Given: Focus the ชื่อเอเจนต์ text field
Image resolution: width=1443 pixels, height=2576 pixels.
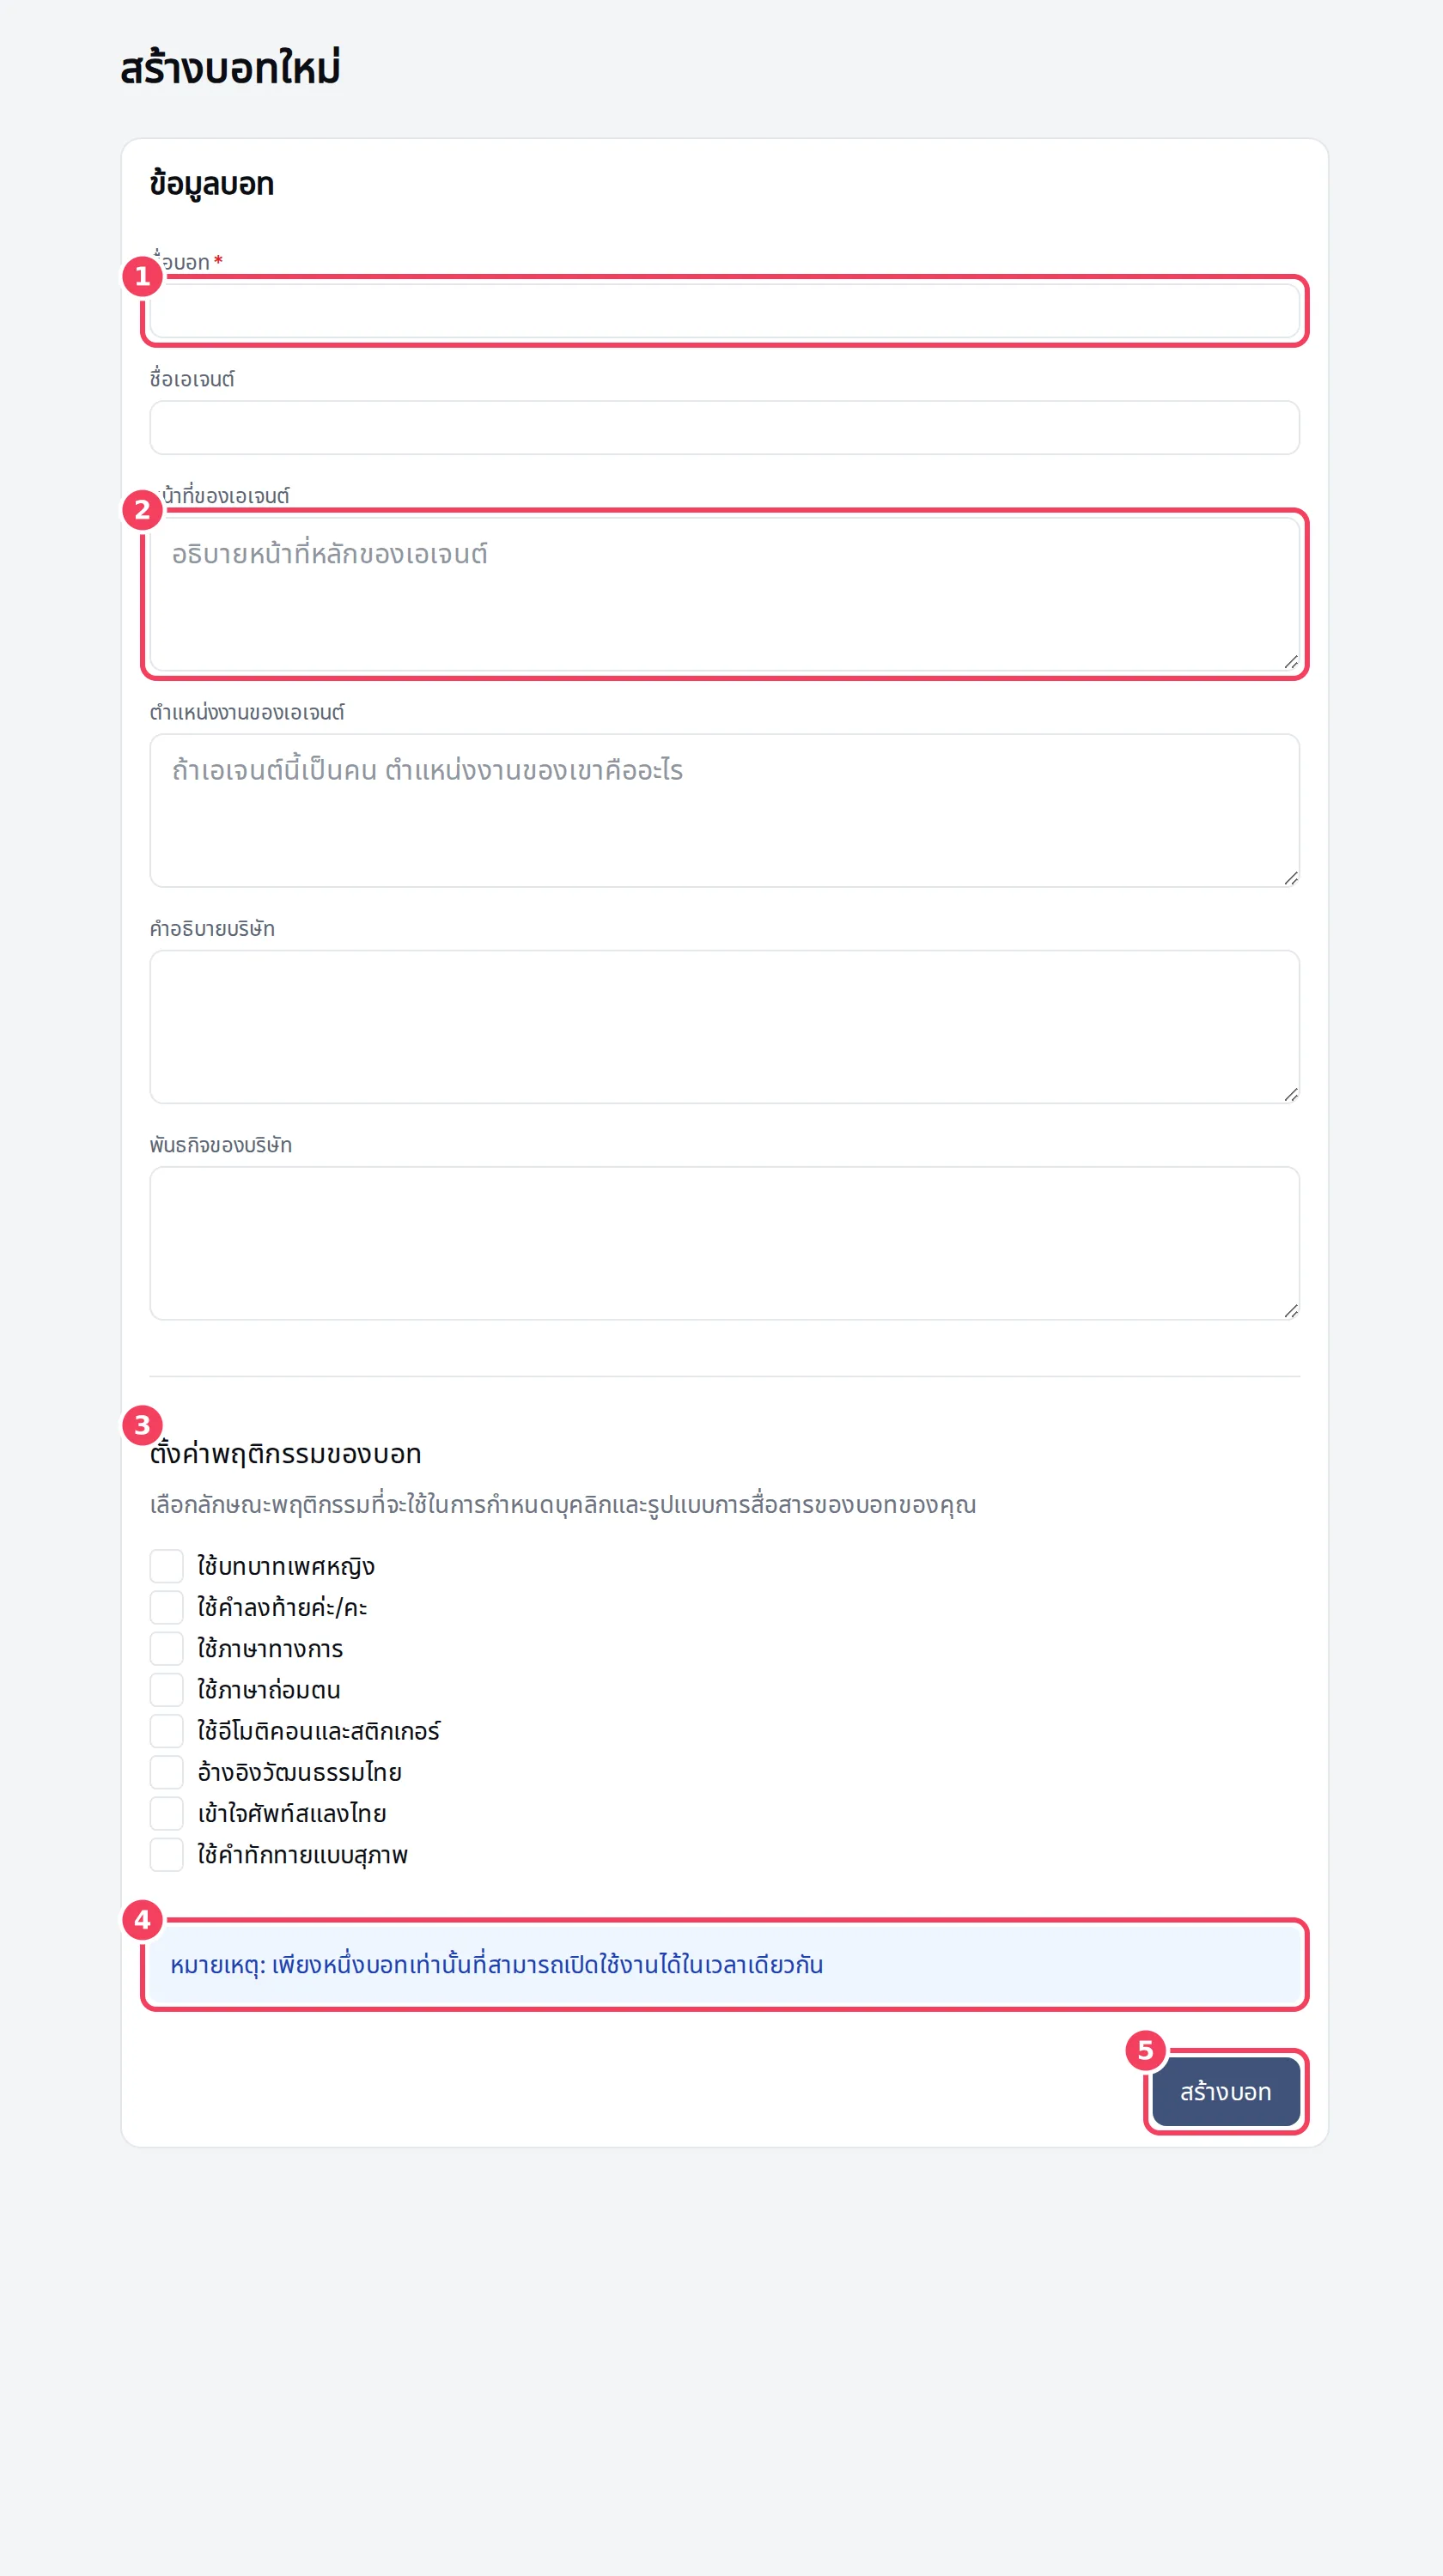Looking at the screenshot, I should tap(724, 428).
